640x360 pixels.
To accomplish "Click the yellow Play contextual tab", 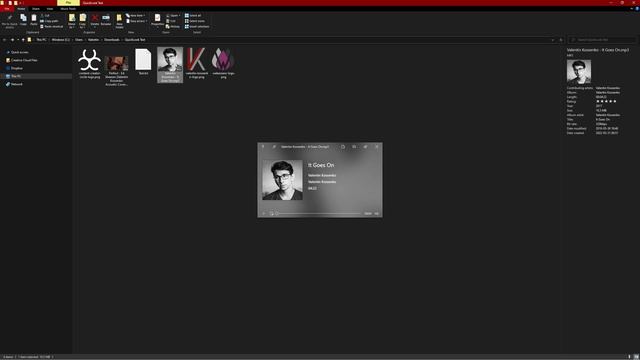I will 68,2.
